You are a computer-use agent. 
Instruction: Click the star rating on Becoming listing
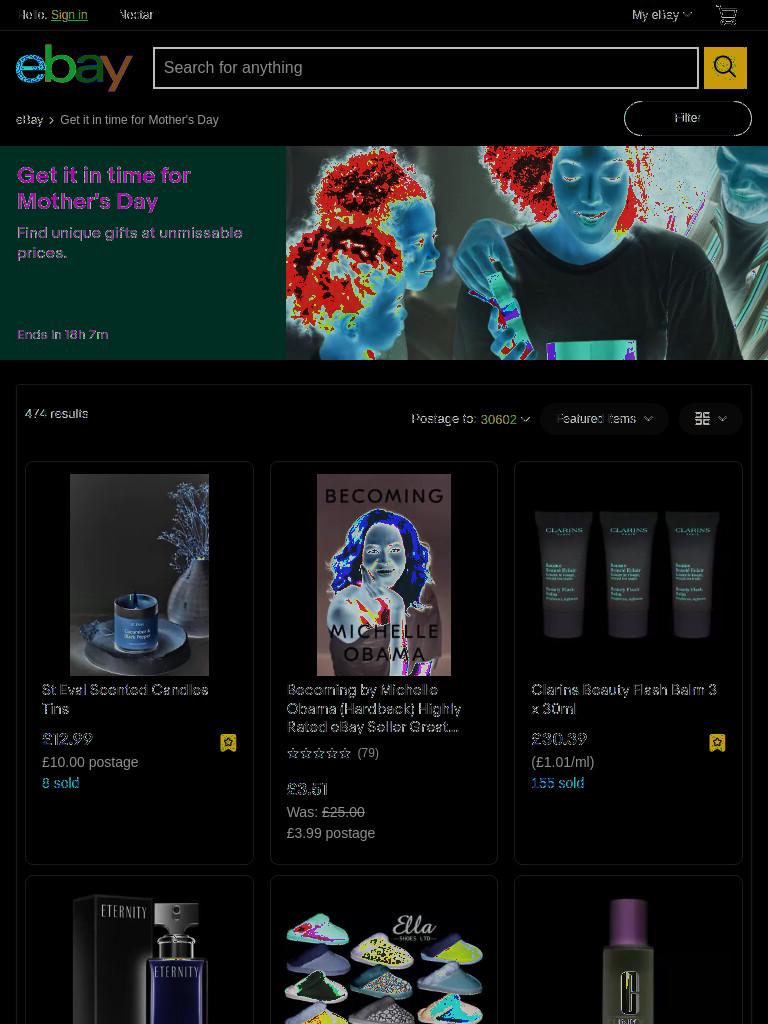[319, 753]
